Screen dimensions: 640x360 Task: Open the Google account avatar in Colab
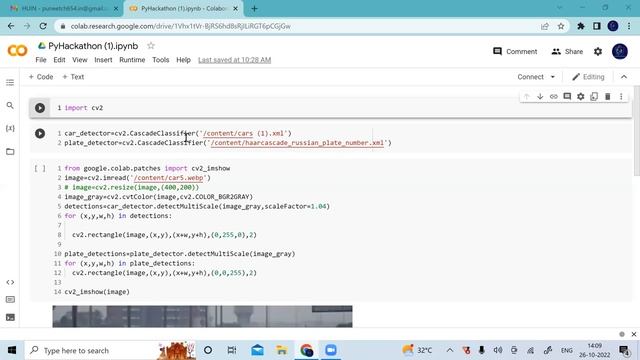pos(620,51)
